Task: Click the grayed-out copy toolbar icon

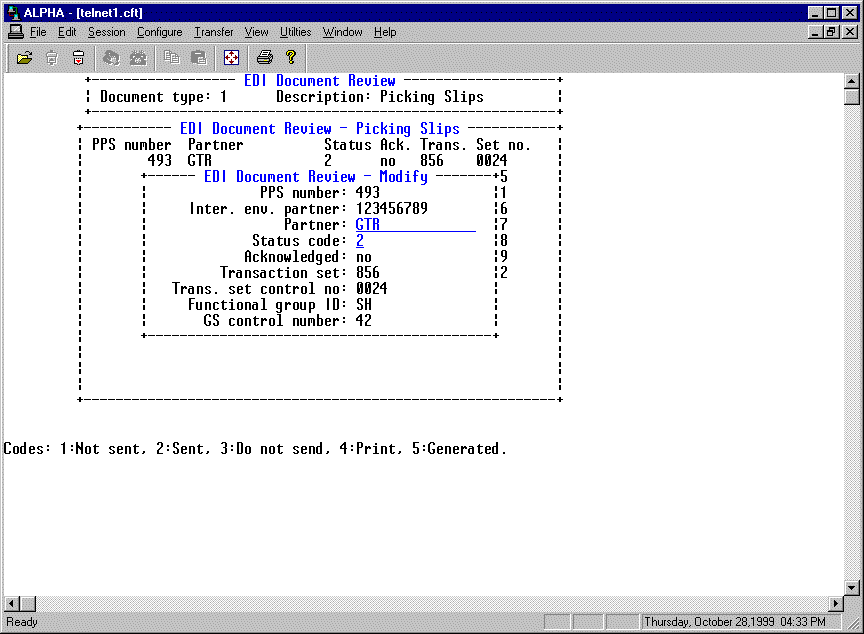Action: [172, 57]
